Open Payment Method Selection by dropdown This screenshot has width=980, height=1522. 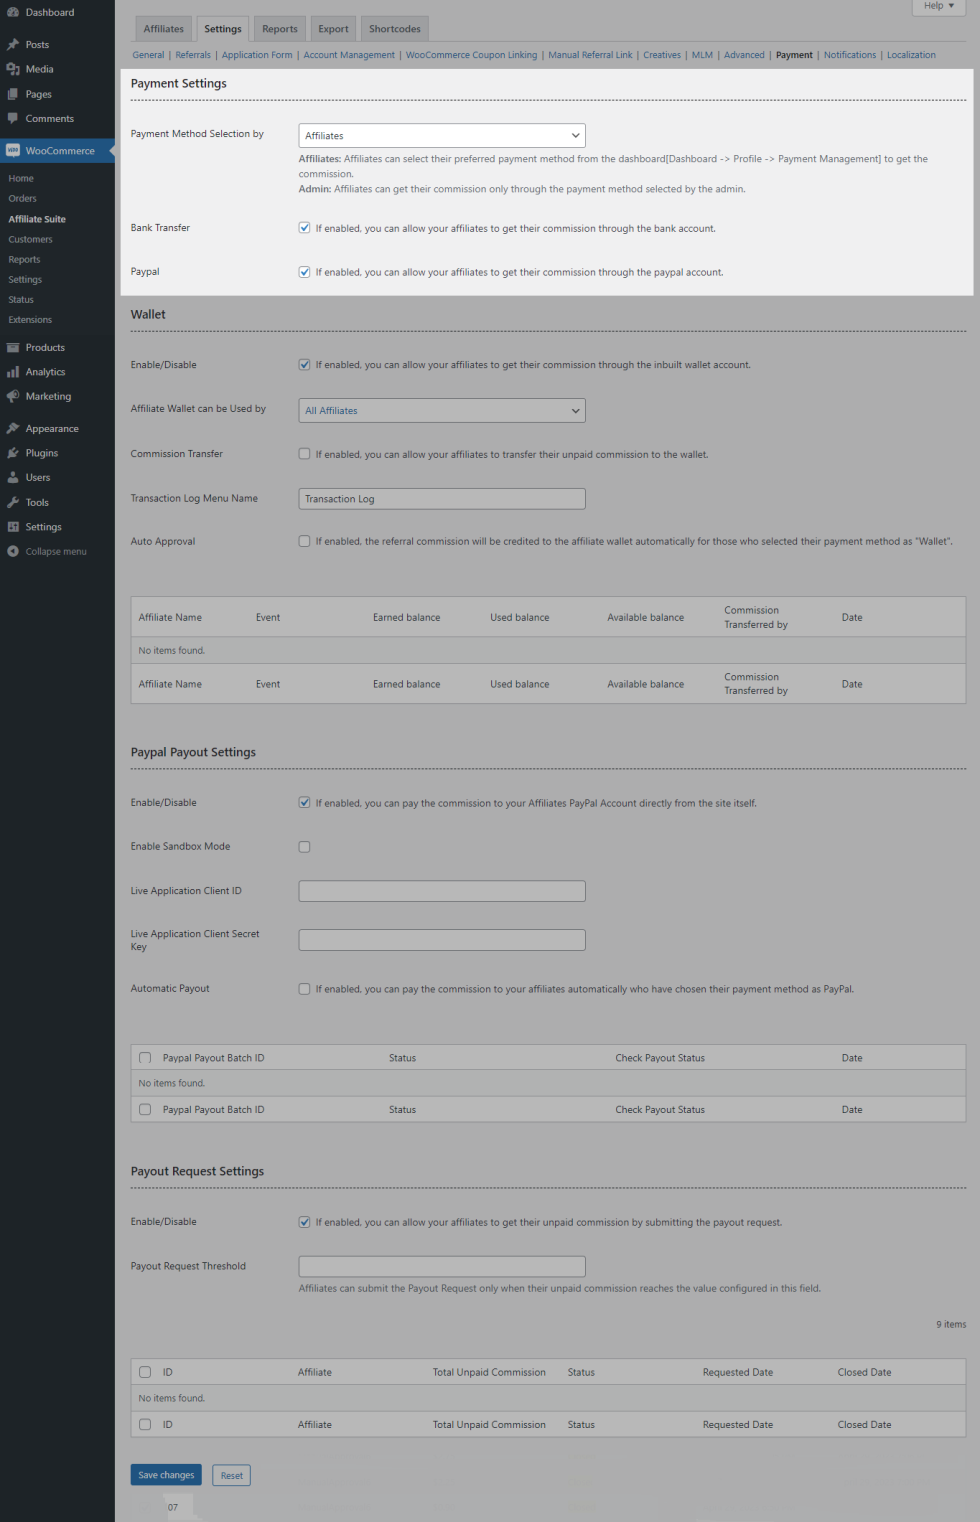click(442, 136)
